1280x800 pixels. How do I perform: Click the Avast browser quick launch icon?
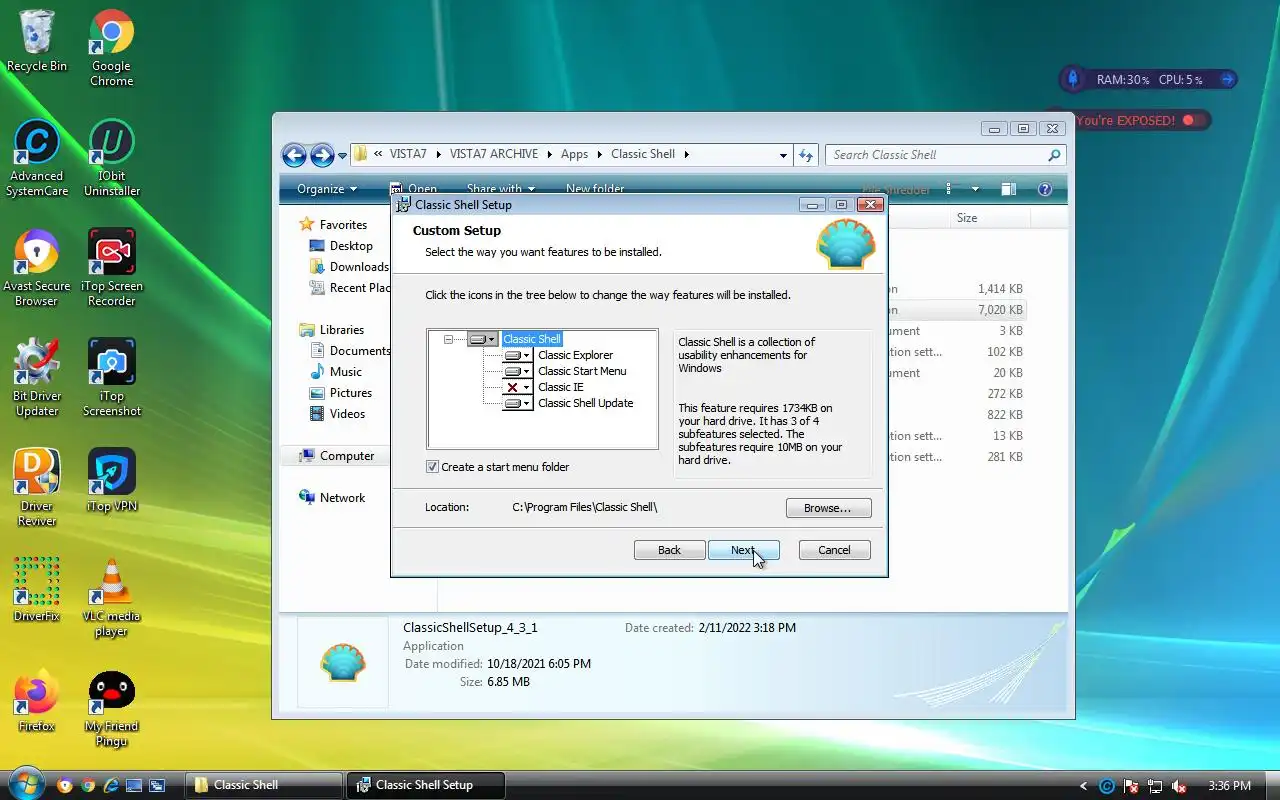coord(65,785)
